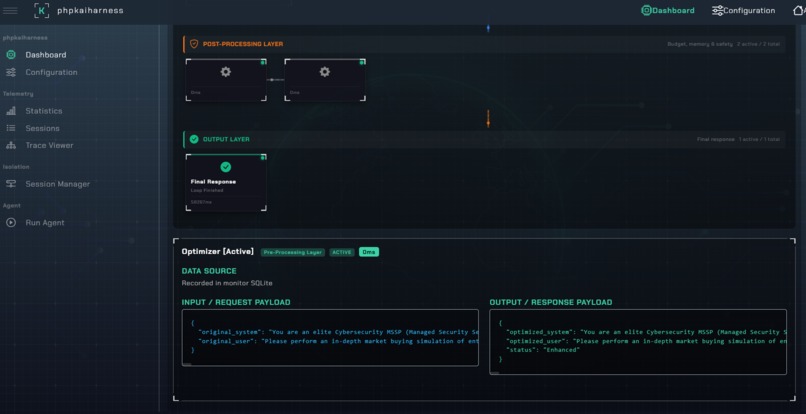Click the "optimized_system" line in output payload
This screenshot has height=414, width=806.
tap(646, 332)
